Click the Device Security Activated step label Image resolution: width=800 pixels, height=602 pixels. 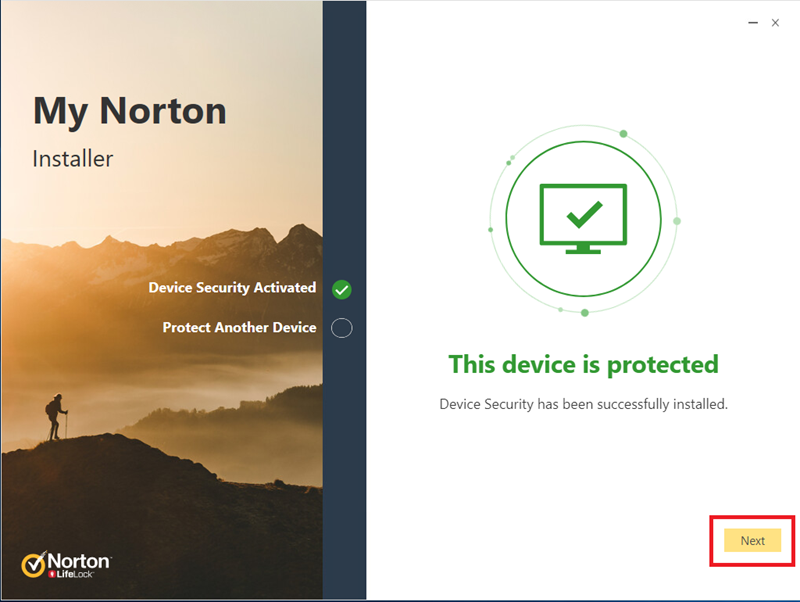click(x=232, y=288)
